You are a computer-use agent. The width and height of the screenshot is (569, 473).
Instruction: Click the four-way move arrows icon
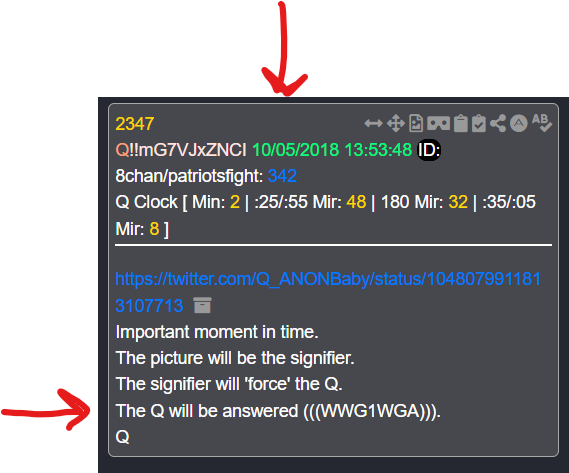click(396, 123)
